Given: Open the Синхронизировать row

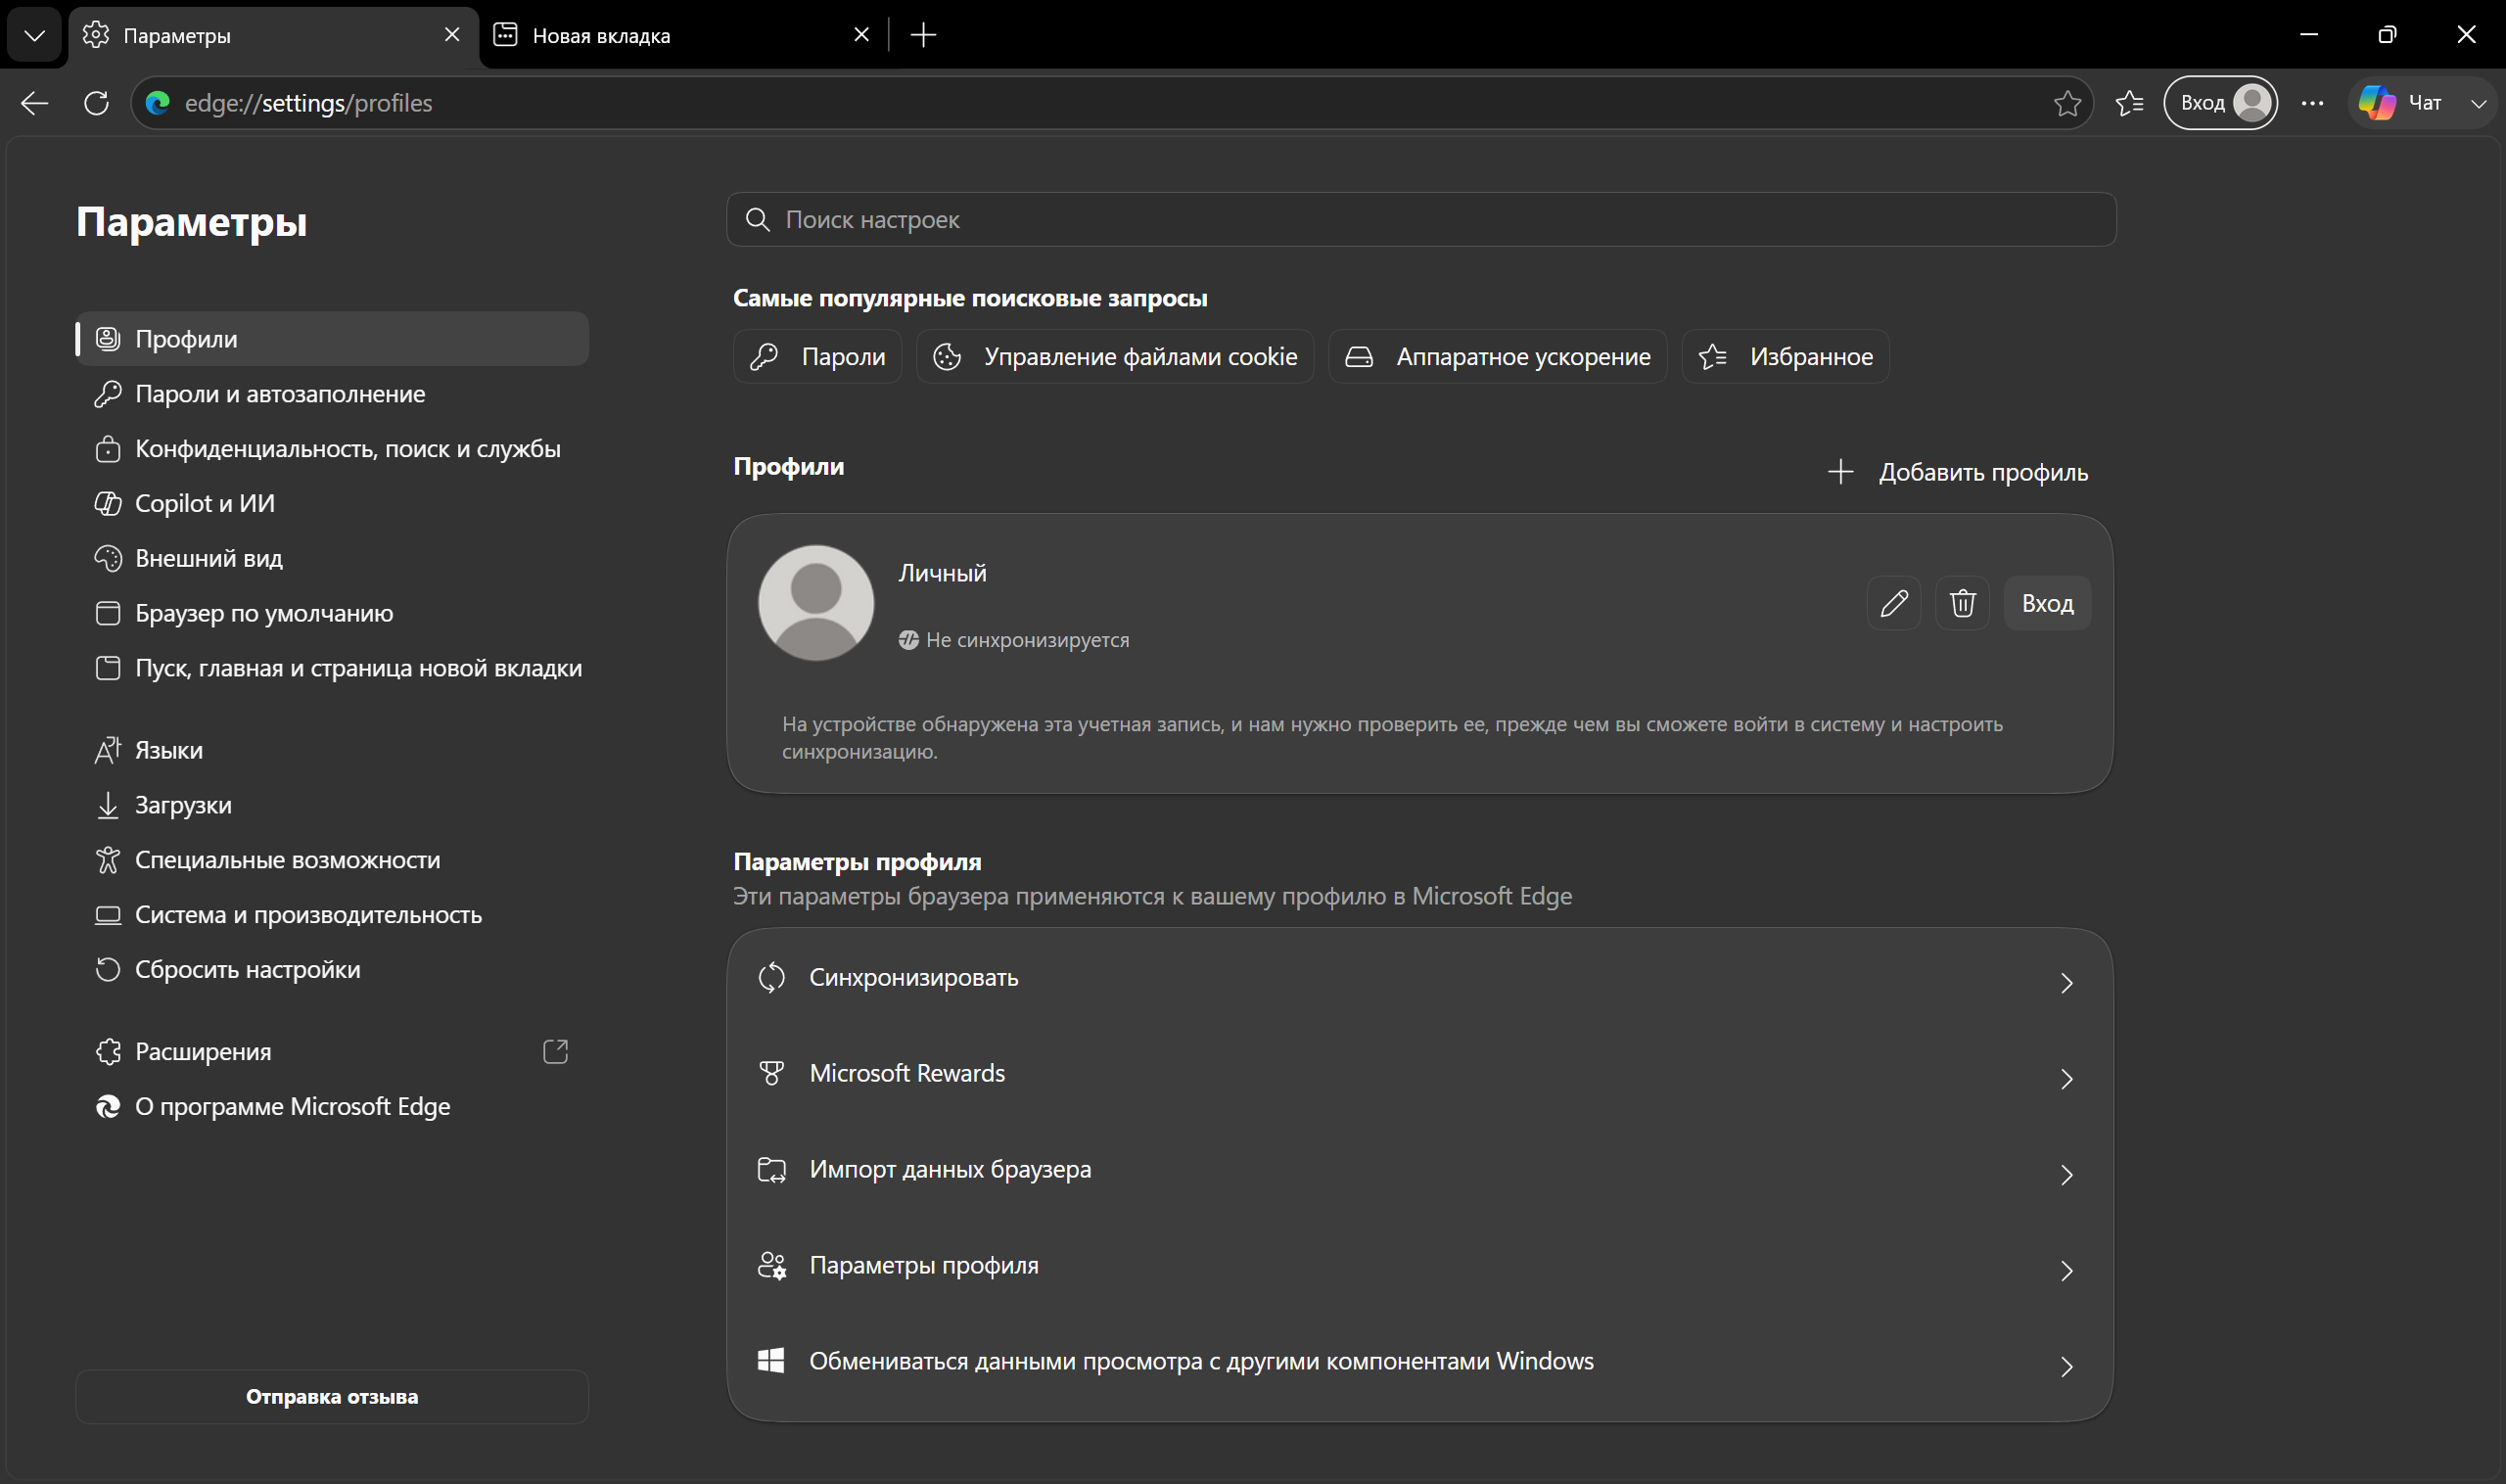Looking at the screenshot, I should (1420, 978).
